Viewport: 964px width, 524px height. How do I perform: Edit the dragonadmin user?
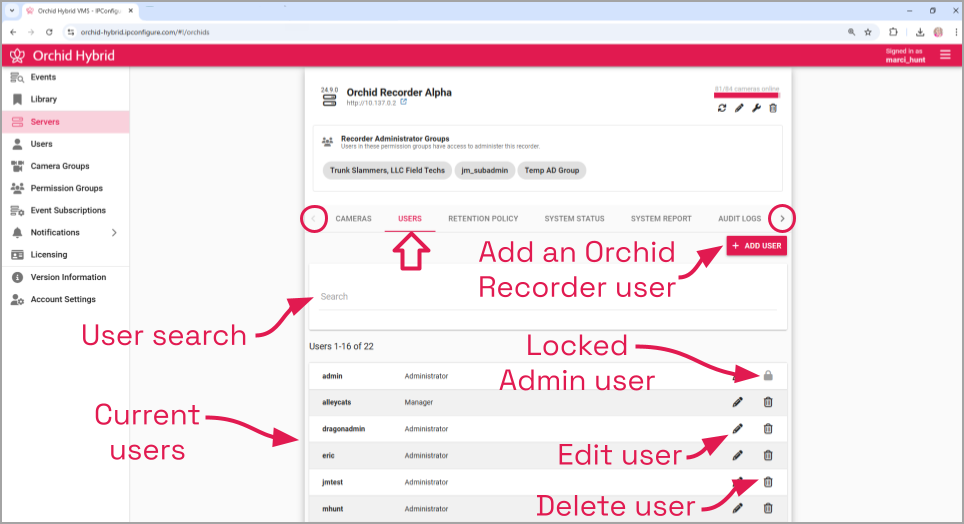738,429
